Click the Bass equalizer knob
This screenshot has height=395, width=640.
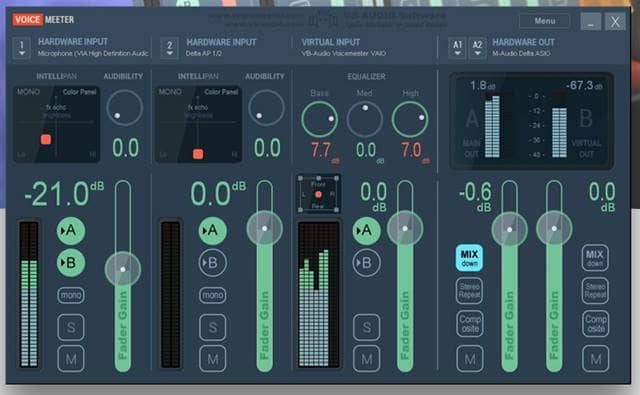click(x=319, y=119)
